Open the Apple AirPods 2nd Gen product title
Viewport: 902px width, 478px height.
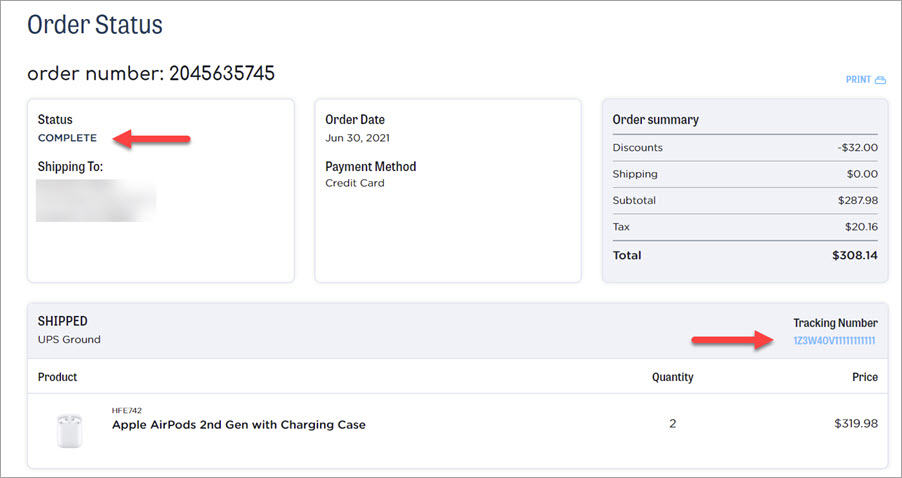coord(238,425)
